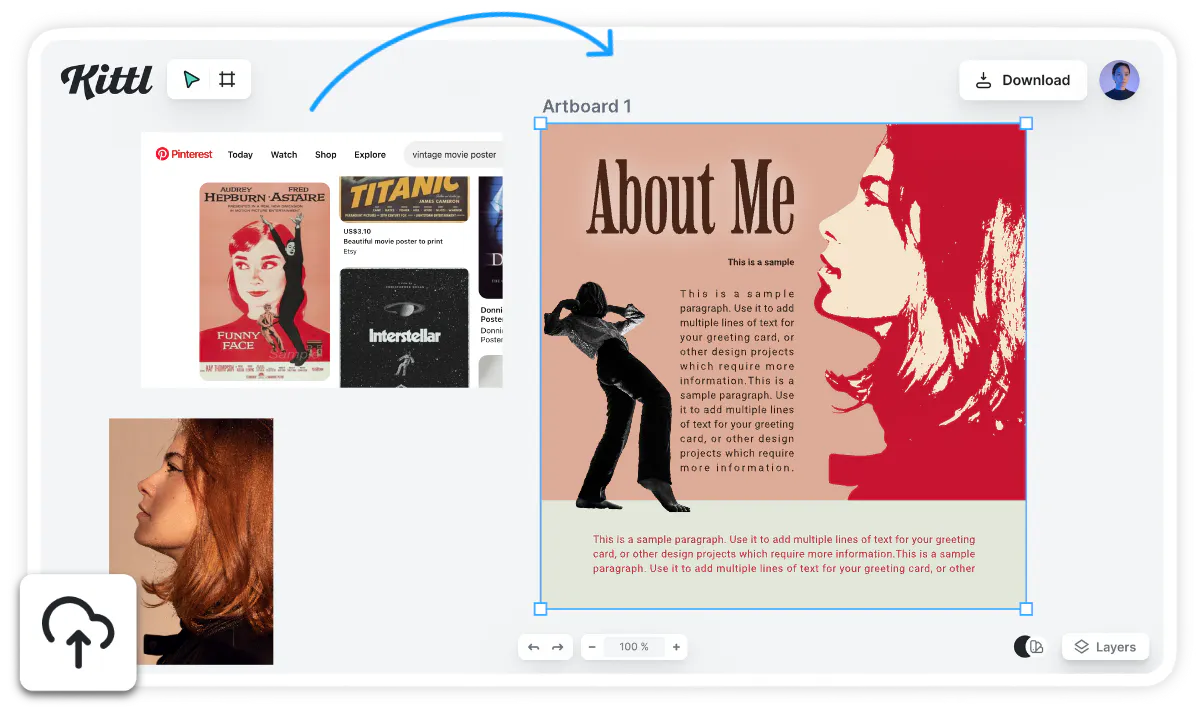The height and width of the screenshot is (710, 1200).
Task: Select the Funny Face poster thumbnail
Action: [264, 281]
